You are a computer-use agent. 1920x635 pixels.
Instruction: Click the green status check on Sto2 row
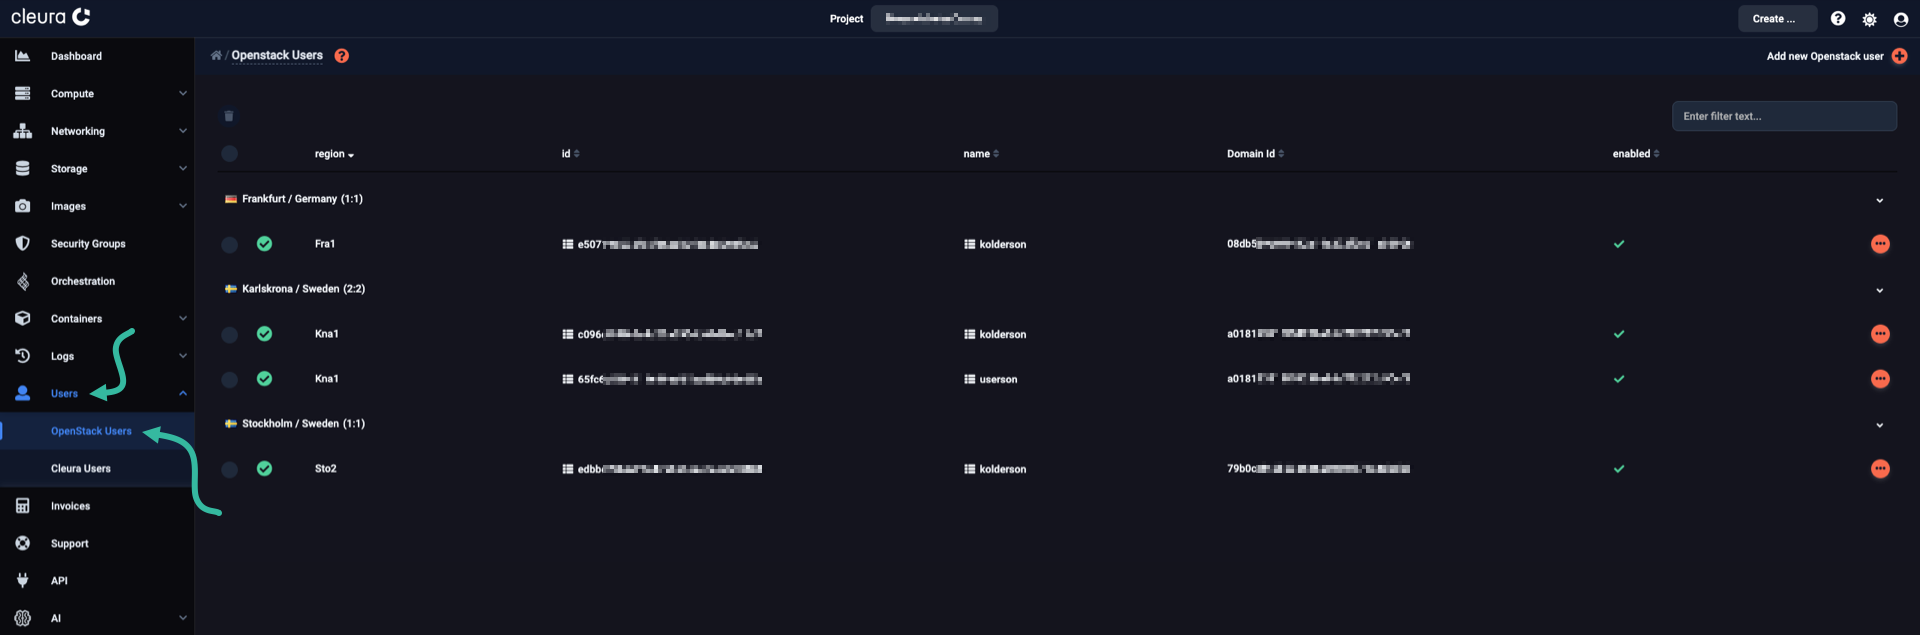(x=264, y=468)
